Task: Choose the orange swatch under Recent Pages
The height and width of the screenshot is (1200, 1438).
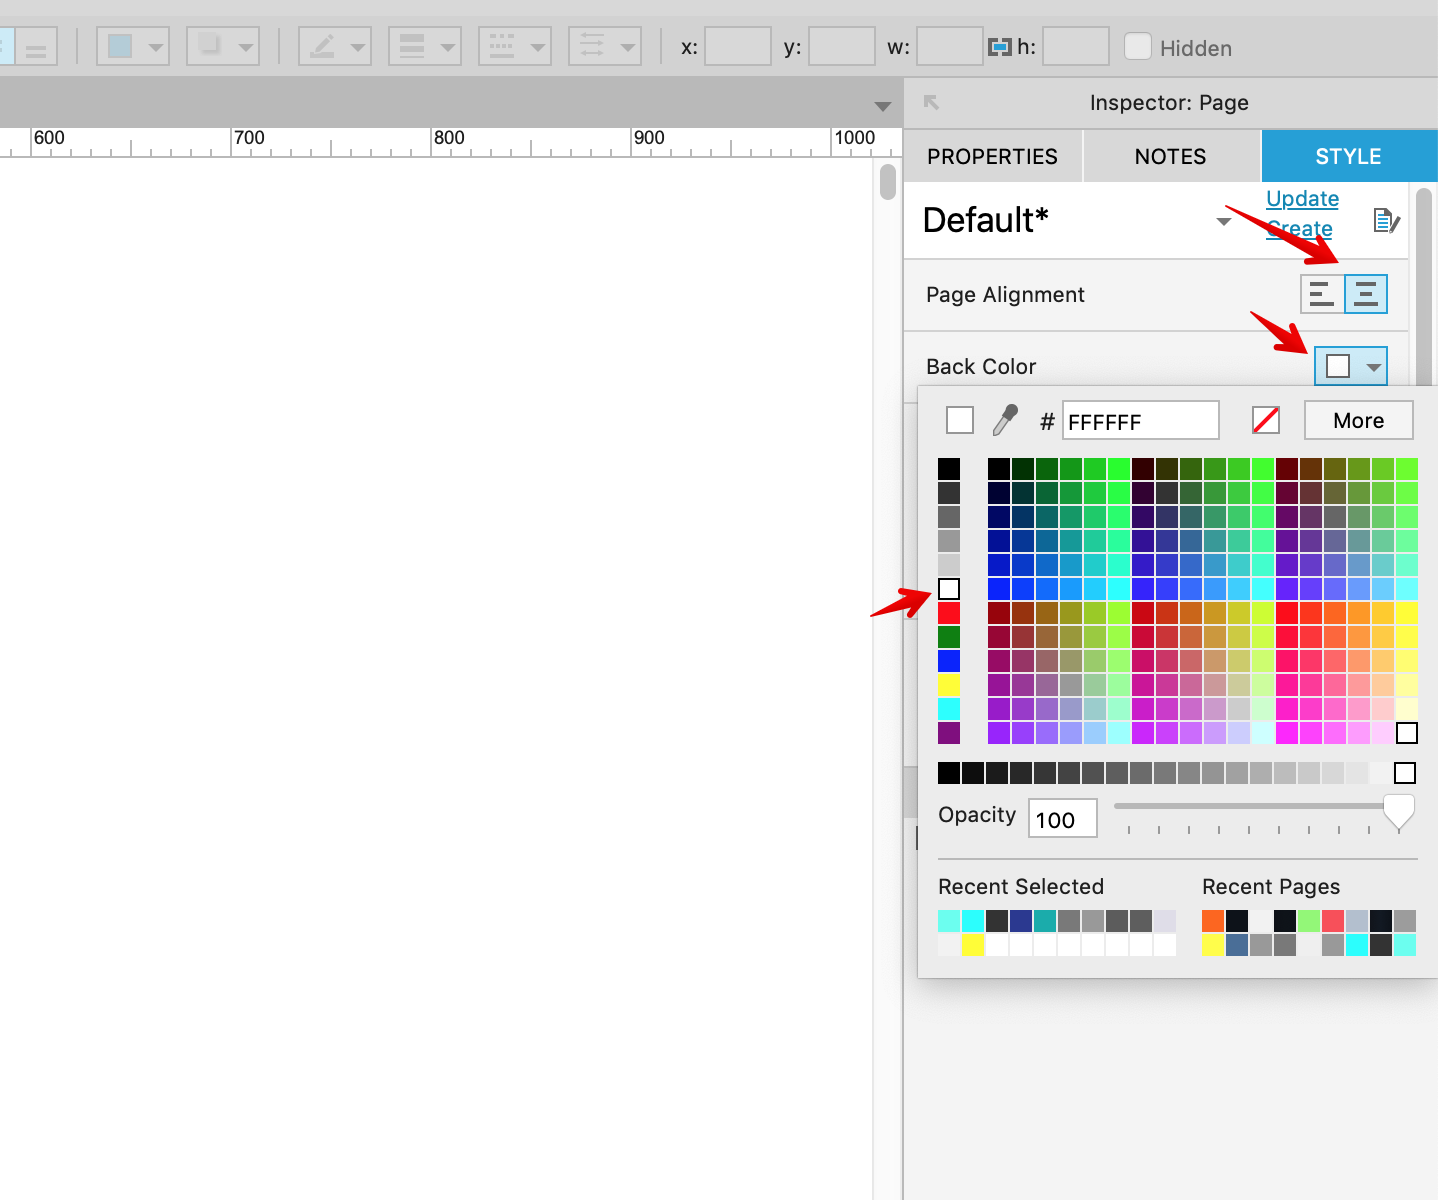Action: pyautogui.click(x=1213, y=921)
